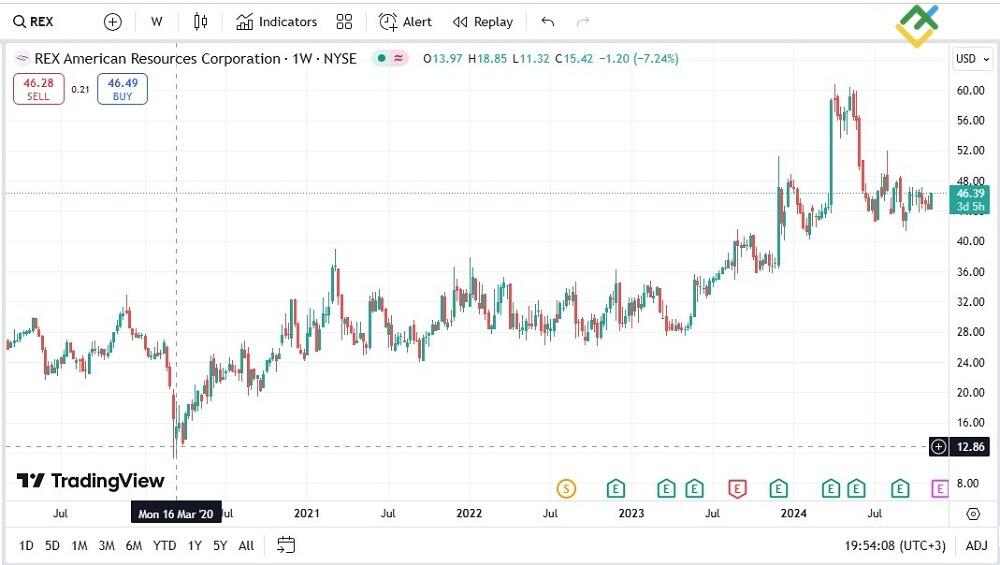Select the All time range
1000x565 pixels.
click(x=246, y=546)
